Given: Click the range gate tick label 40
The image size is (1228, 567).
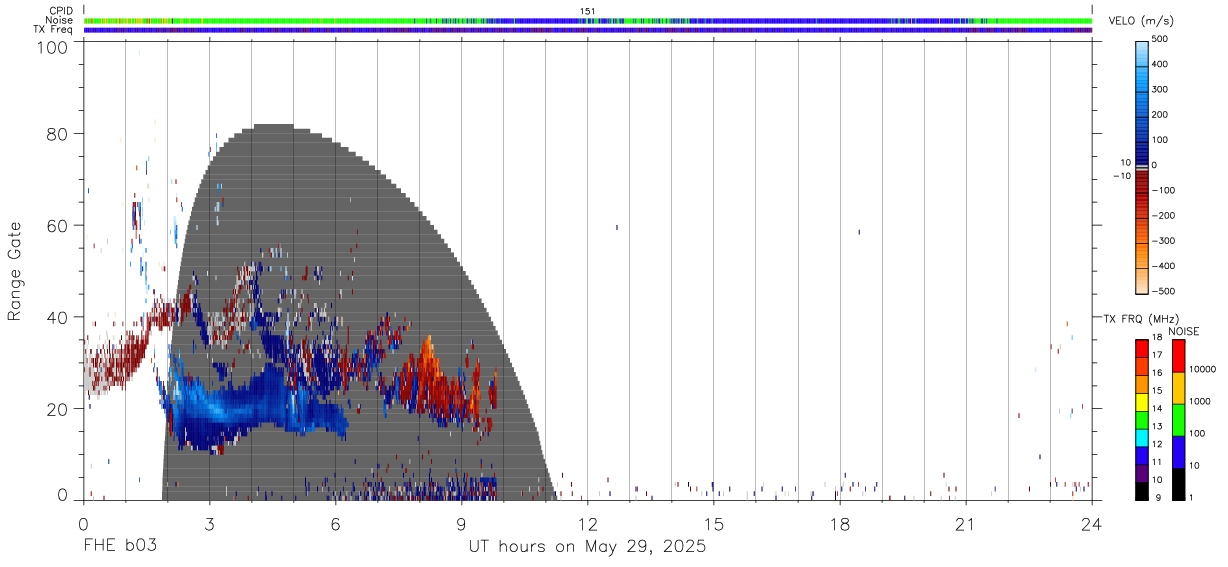Looking at the screenshot, I should click(56, 317).
